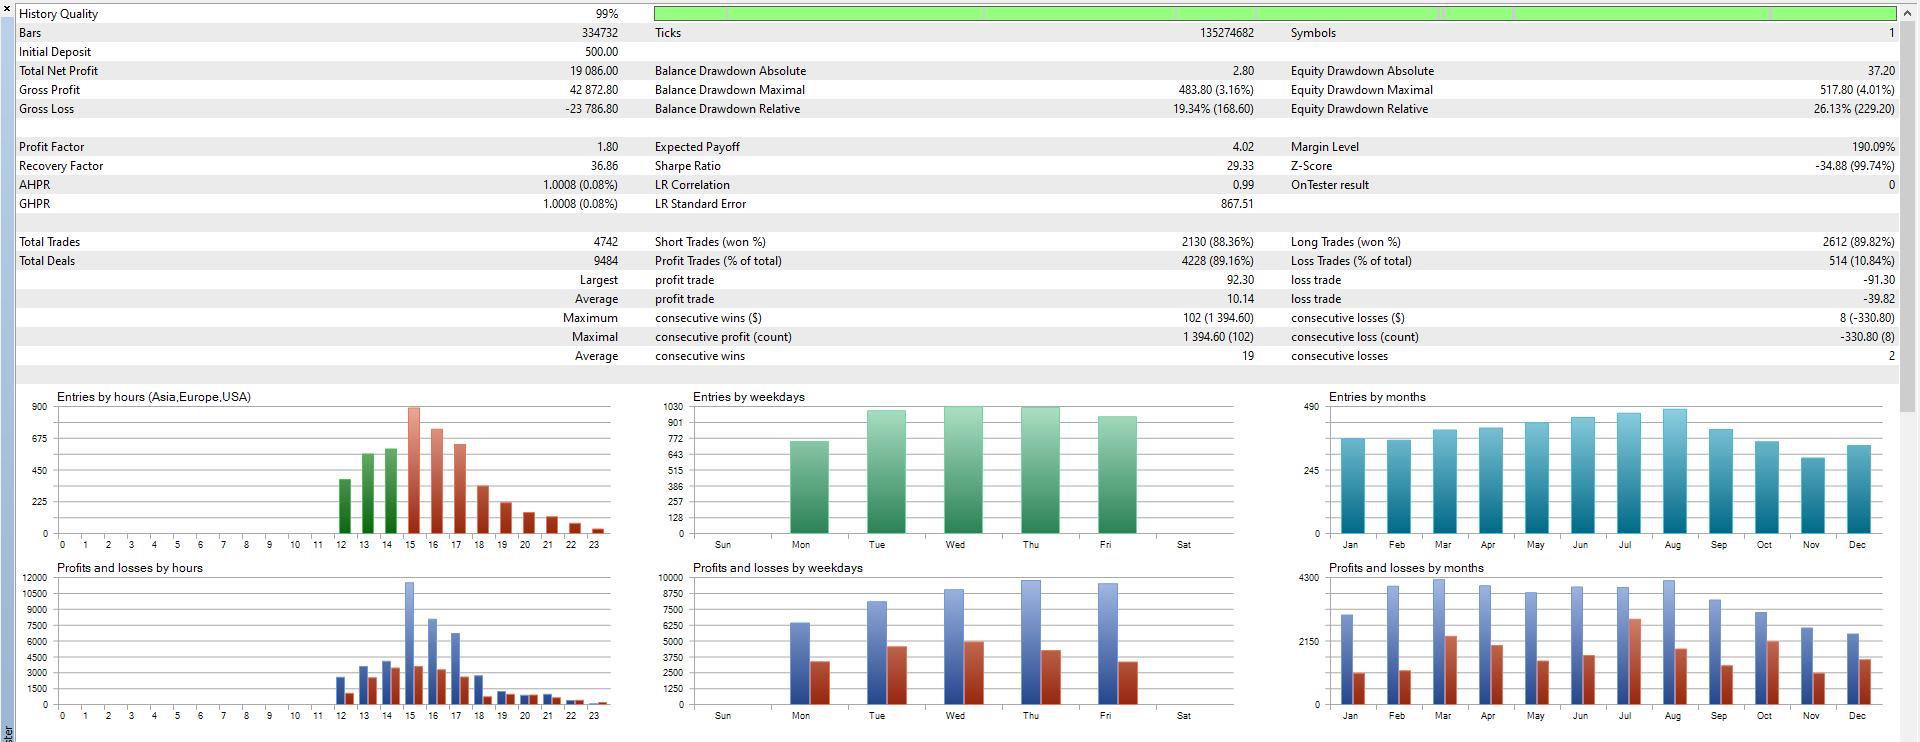Click the vertical Tester panel label
The width and height of the screenshot is (1920, 742).
(x=7, y=732)
